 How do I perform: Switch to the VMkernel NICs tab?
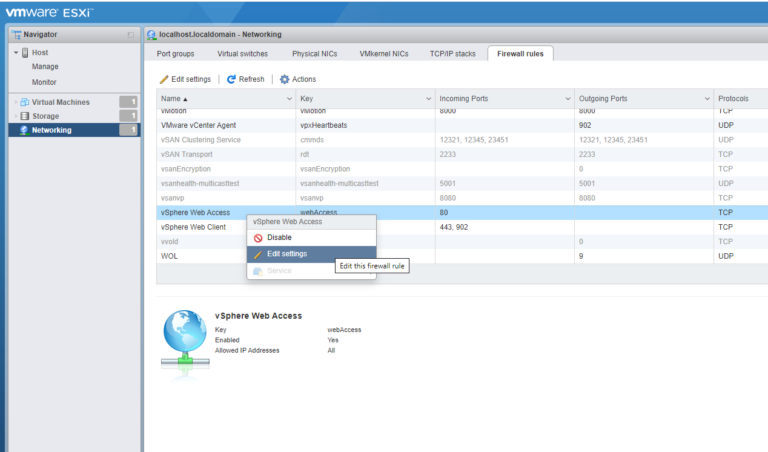[x=384, y=54]
